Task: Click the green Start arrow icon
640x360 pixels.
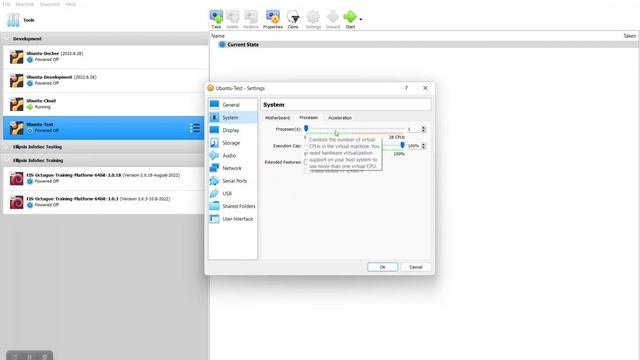Action: tap(350, 17)
